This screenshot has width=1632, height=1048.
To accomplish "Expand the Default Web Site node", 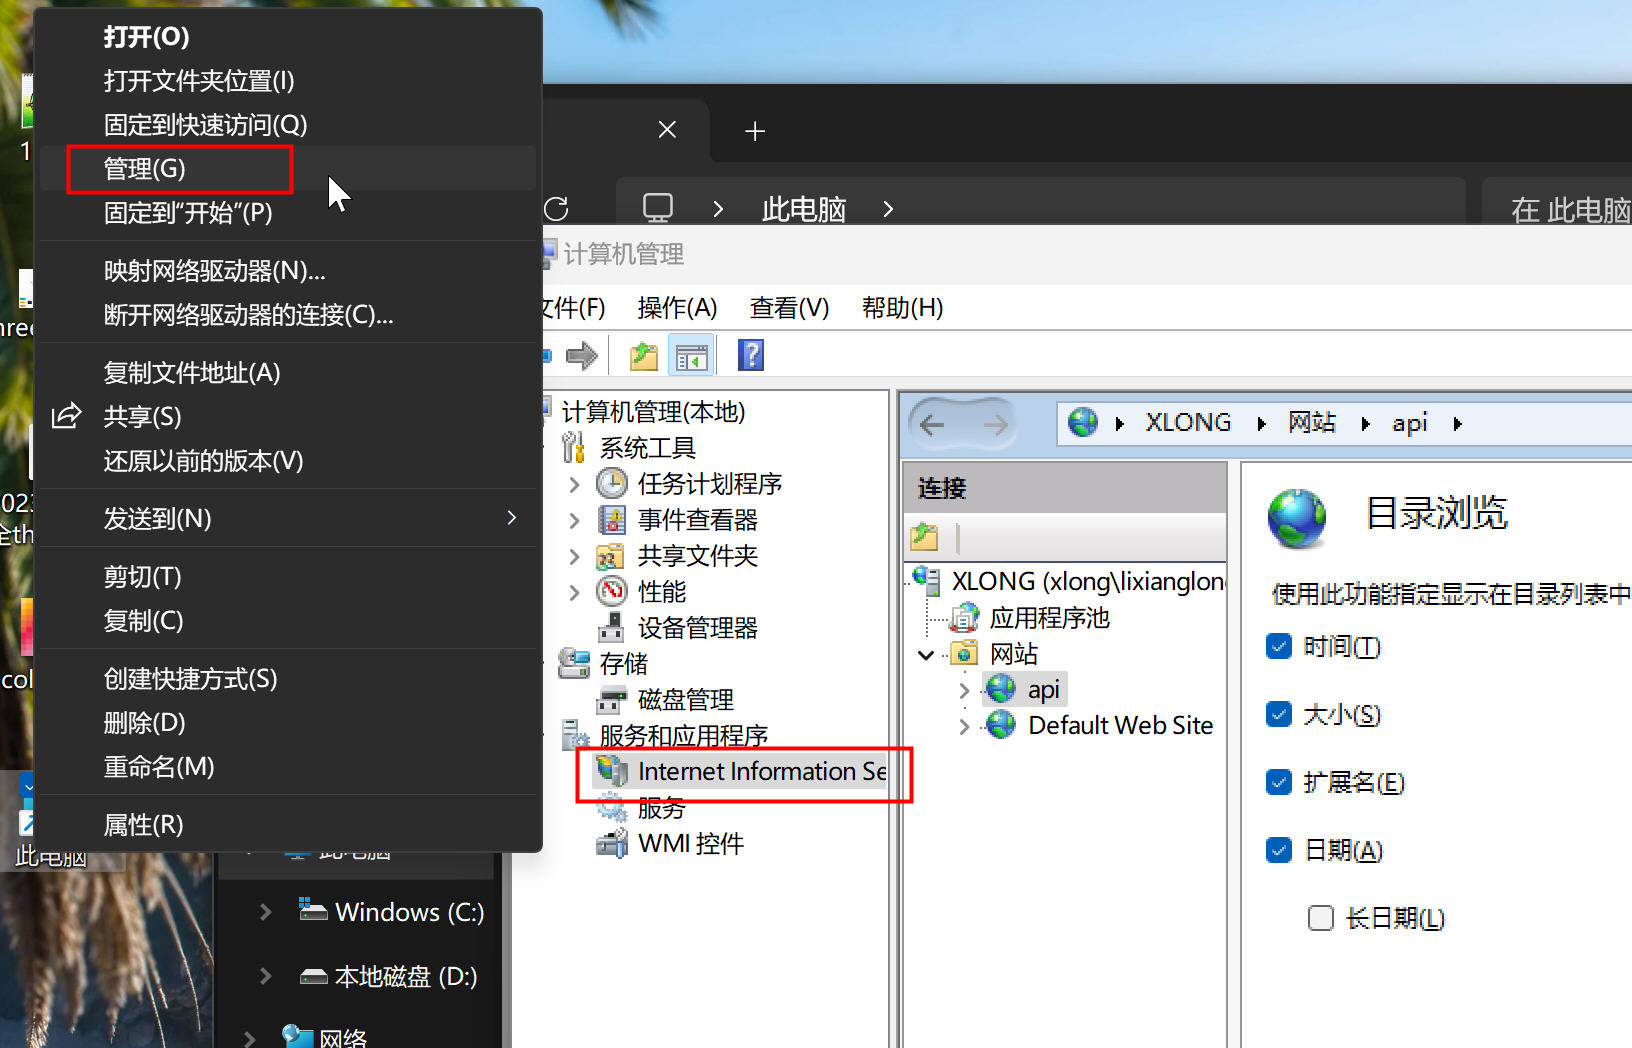I will [x=964, y=726].
